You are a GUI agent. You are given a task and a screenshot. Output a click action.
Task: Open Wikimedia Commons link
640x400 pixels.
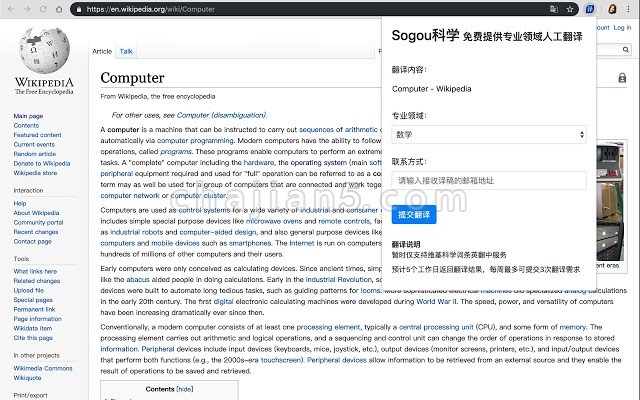[43, 368]
